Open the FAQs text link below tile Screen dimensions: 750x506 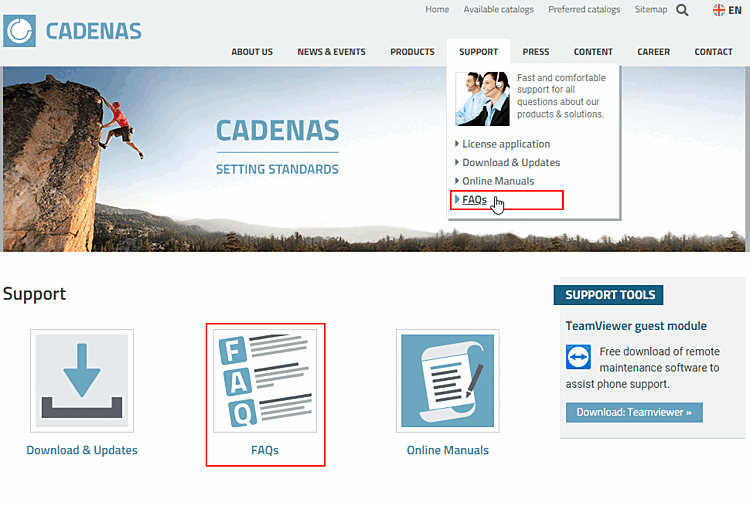tap(265, 450)
